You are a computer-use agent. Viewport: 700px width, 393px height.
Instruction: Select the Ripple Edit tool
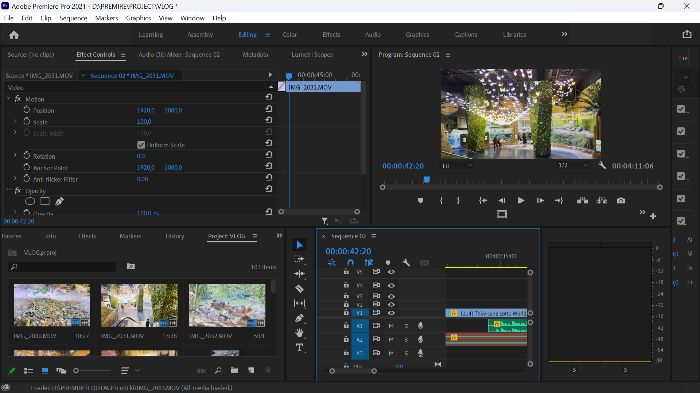click(300, 274)
